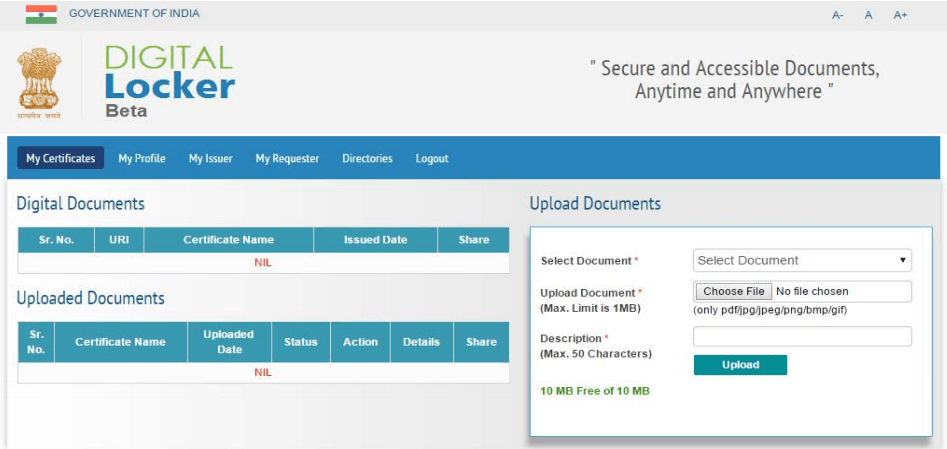This screenshot has height=449, width=947.
Task: Click the green Upload button
Action: point(740,365)
